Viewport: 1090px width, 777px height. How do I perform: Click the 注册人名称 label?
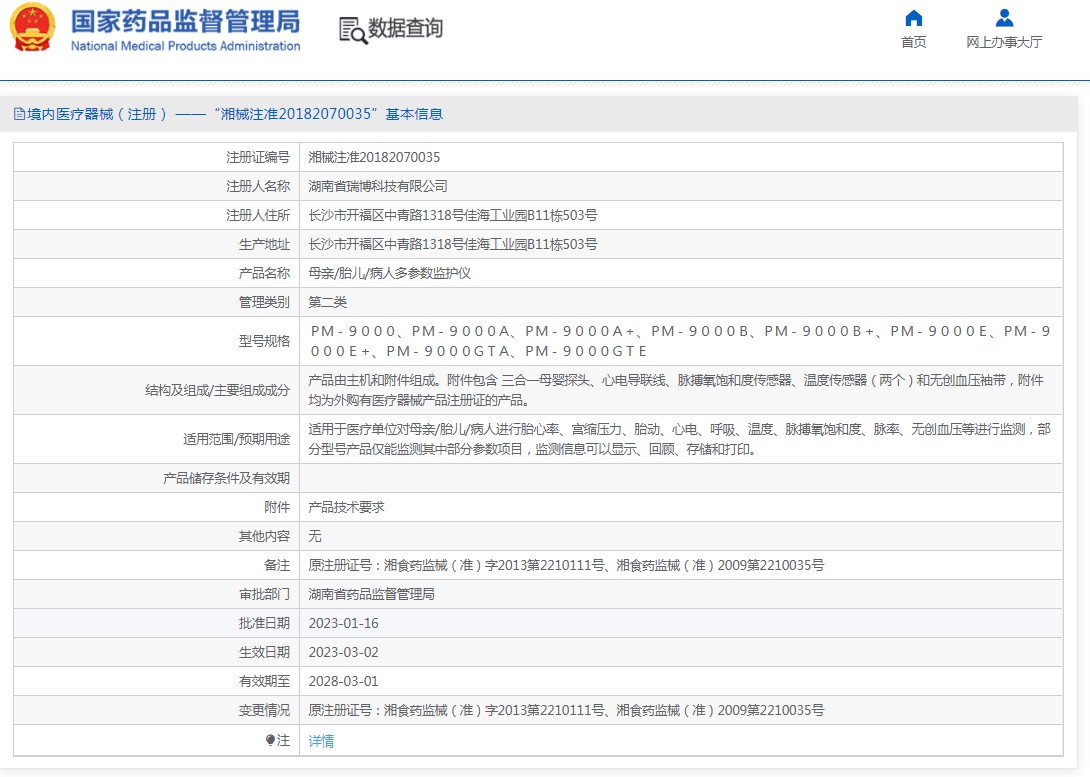(258, 186)
